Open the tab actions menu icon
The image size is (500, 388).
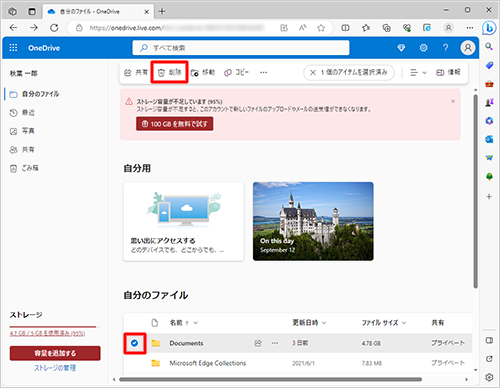[32, 12]
